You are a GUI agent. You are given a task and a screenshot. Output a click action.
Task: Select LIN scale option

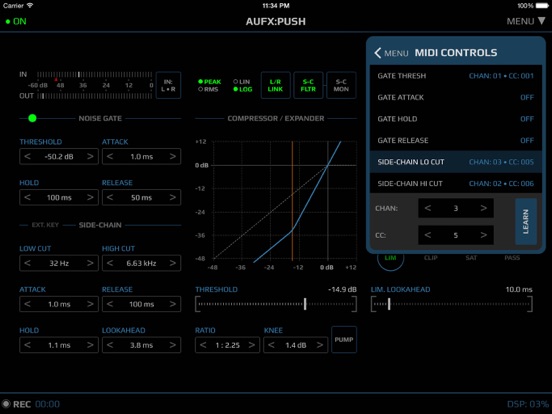(x=242, y=81)
